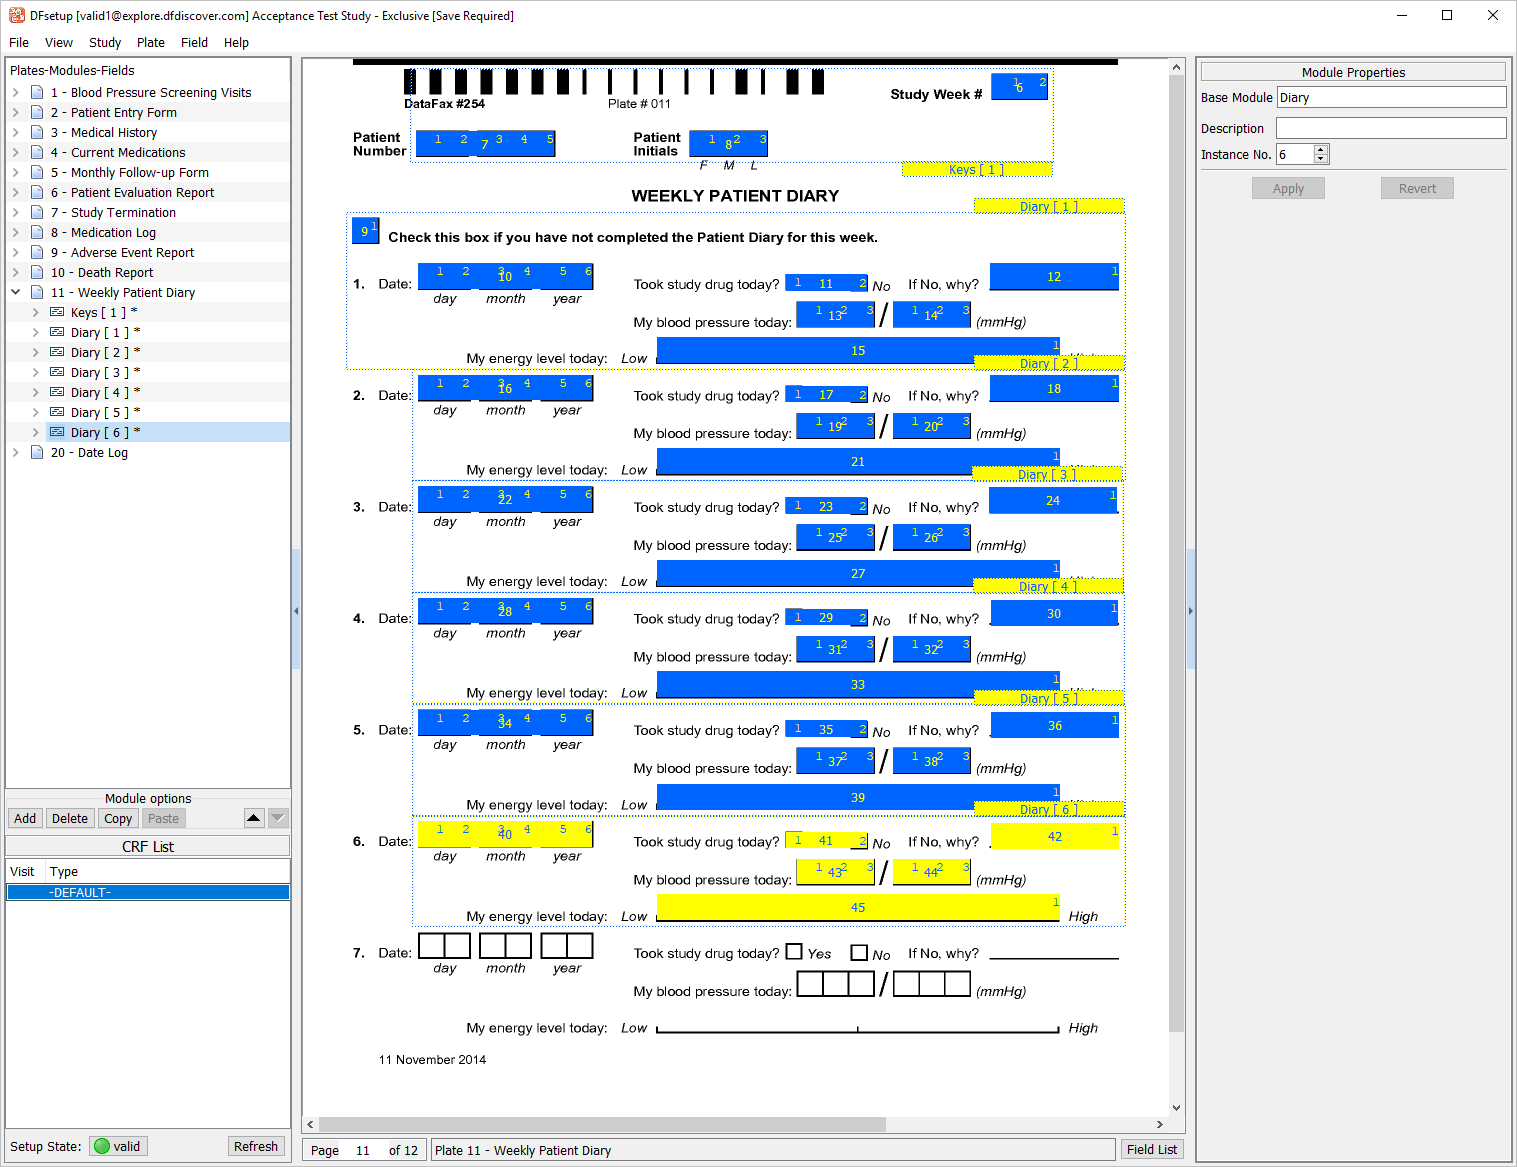Expand the Diary [ 6 ] module node
The height and width of the screenshot is (1167, 1517).
tap(36, 432)
